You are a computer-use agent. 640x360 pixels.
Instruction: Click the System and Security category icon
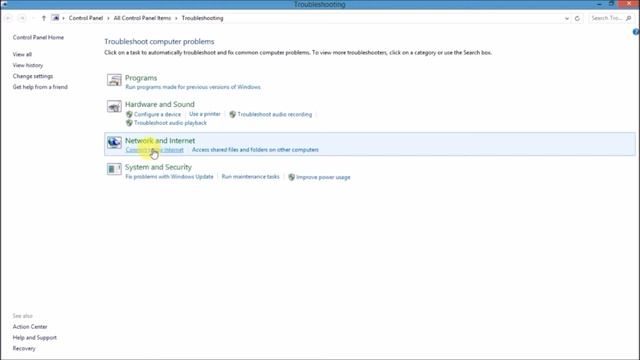(x=114, y=169)
